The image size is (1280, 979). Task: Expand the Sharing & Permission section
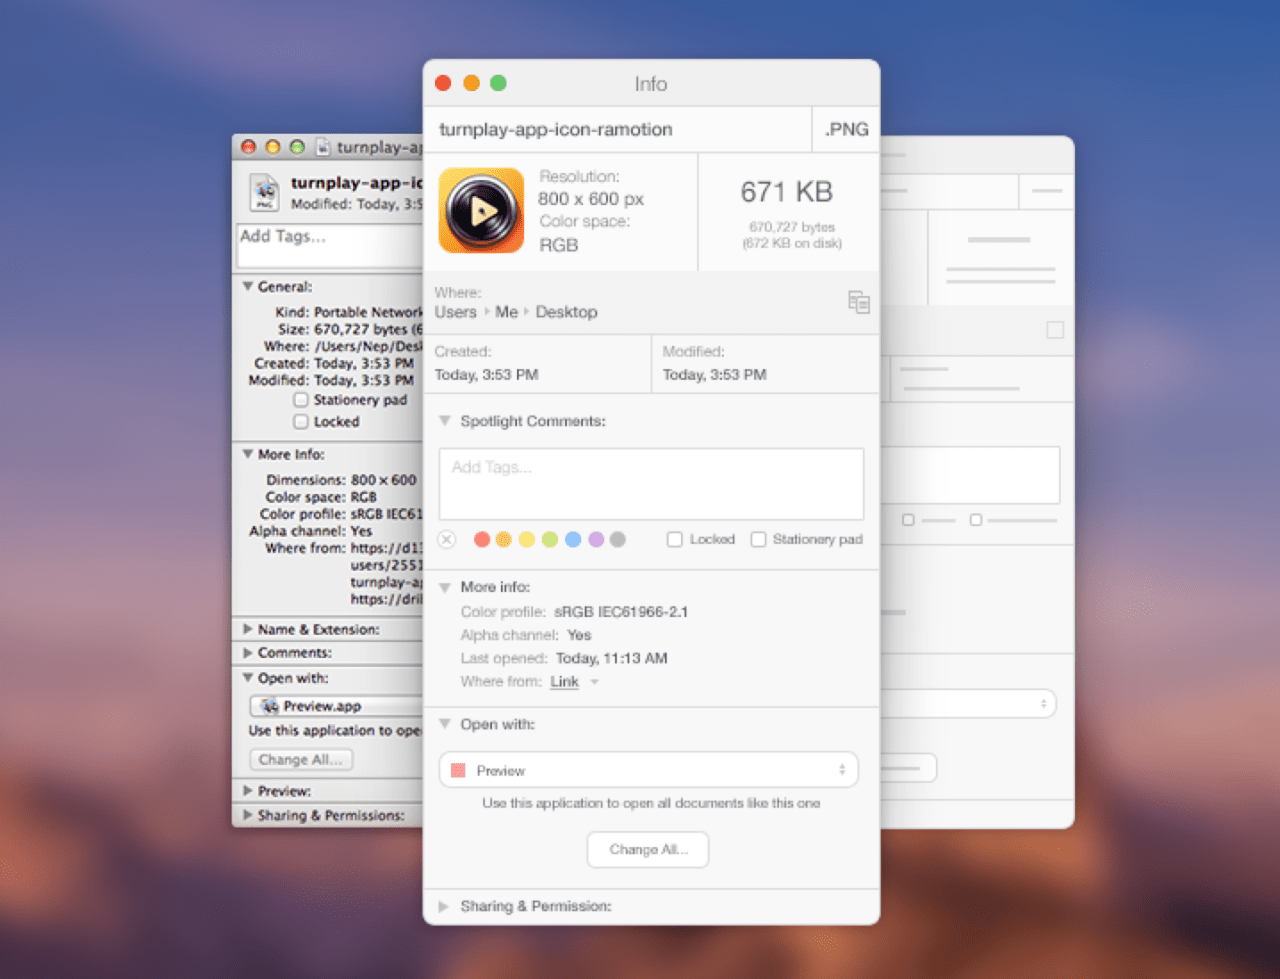[x=444, y=907]
